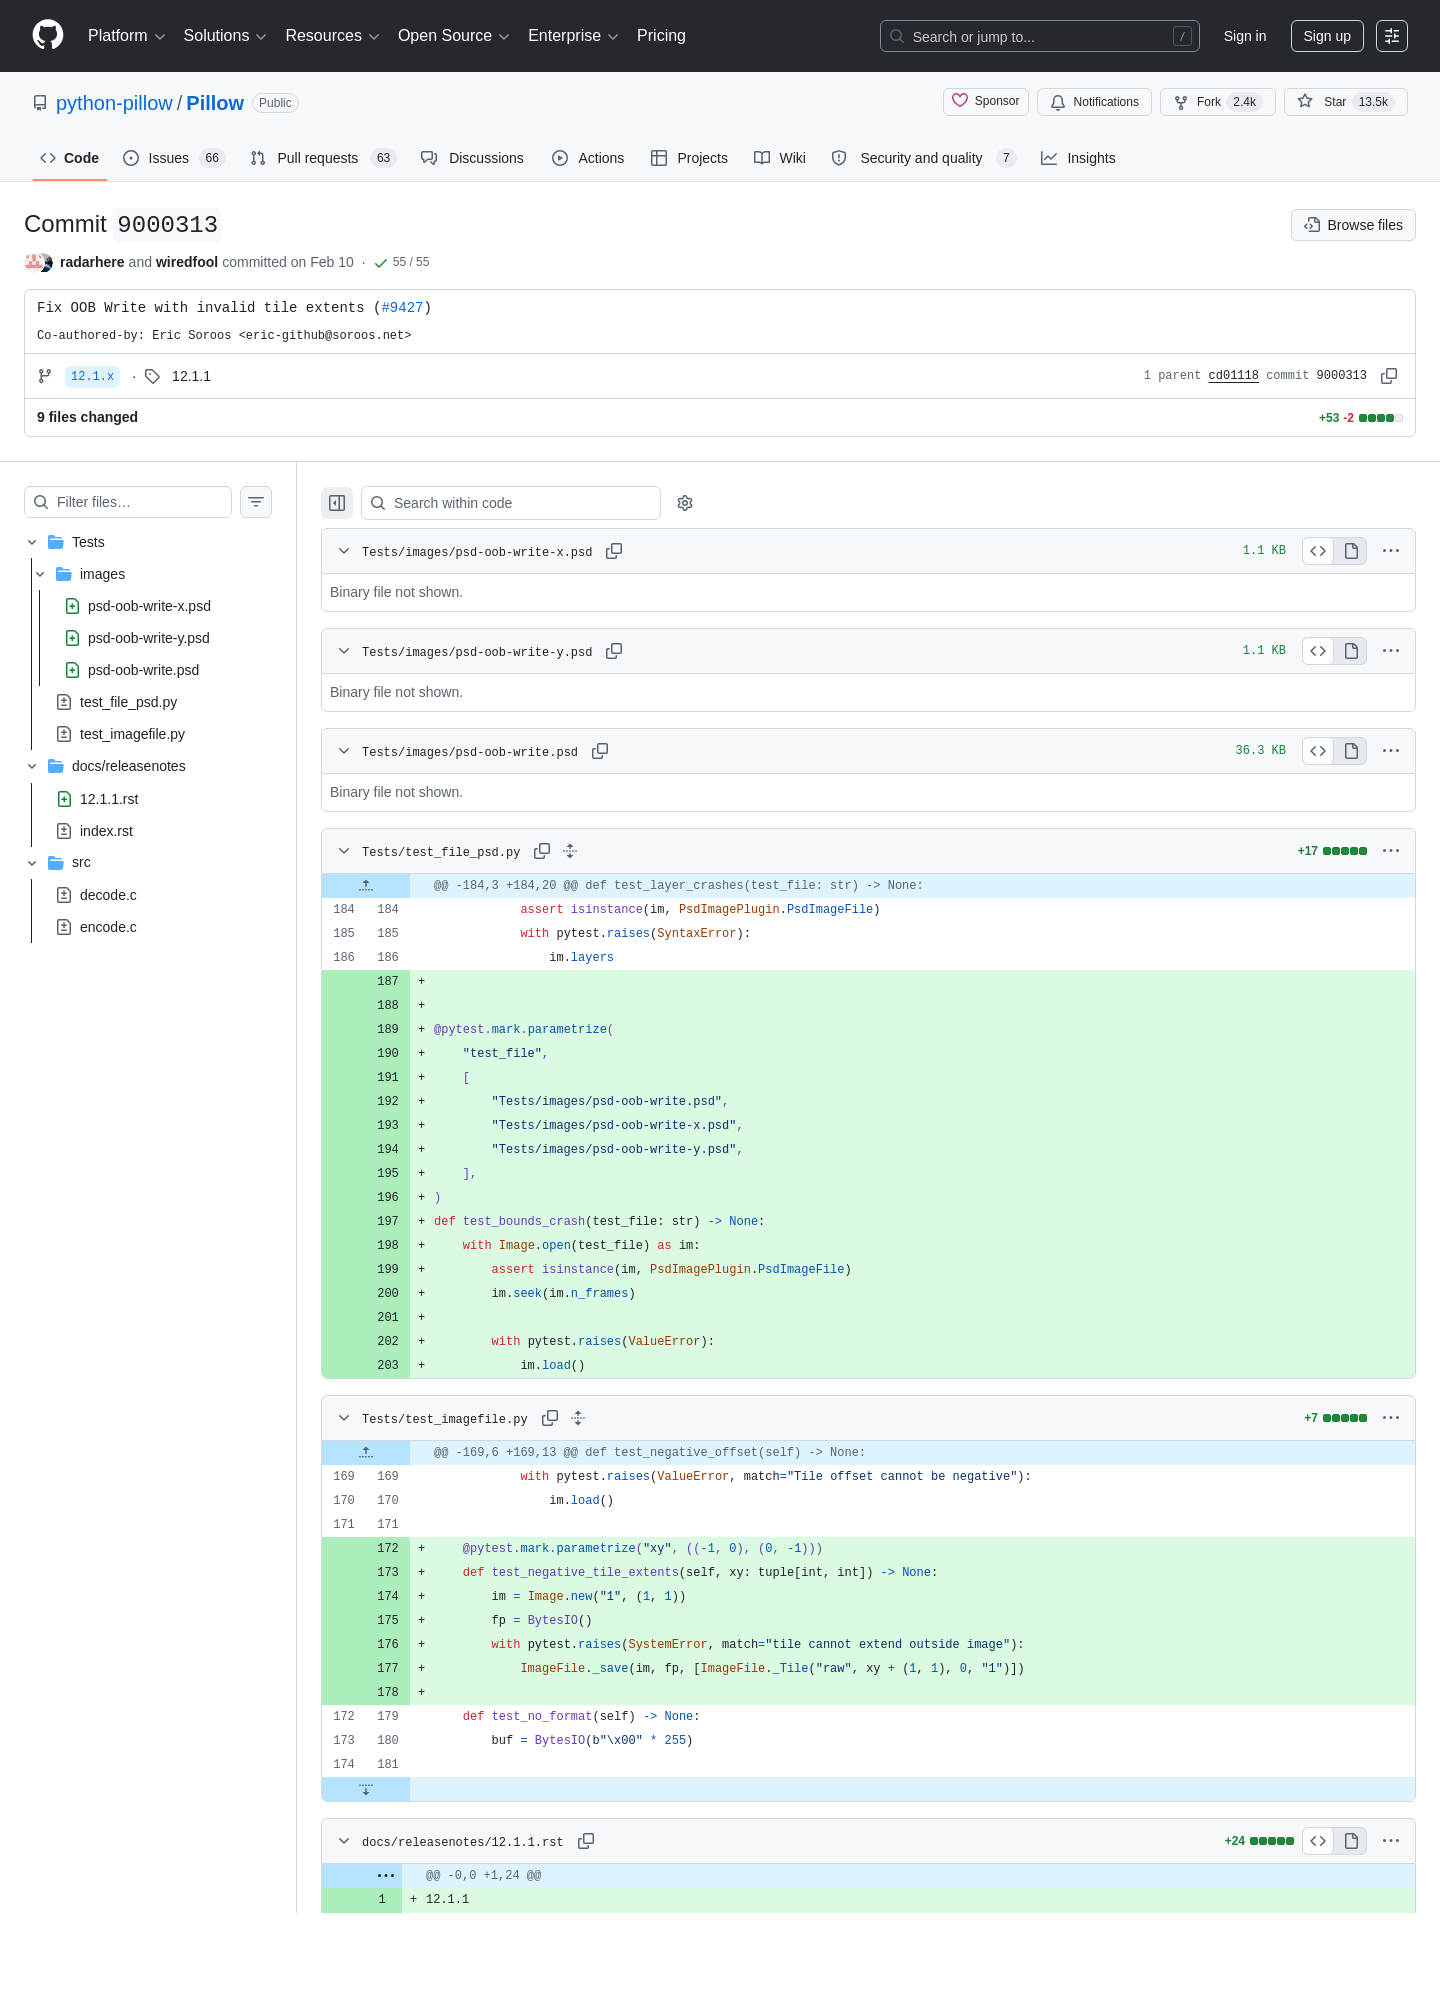Open the Platform dropdown menu
1440x2000 pixels.
click(126, 36)
